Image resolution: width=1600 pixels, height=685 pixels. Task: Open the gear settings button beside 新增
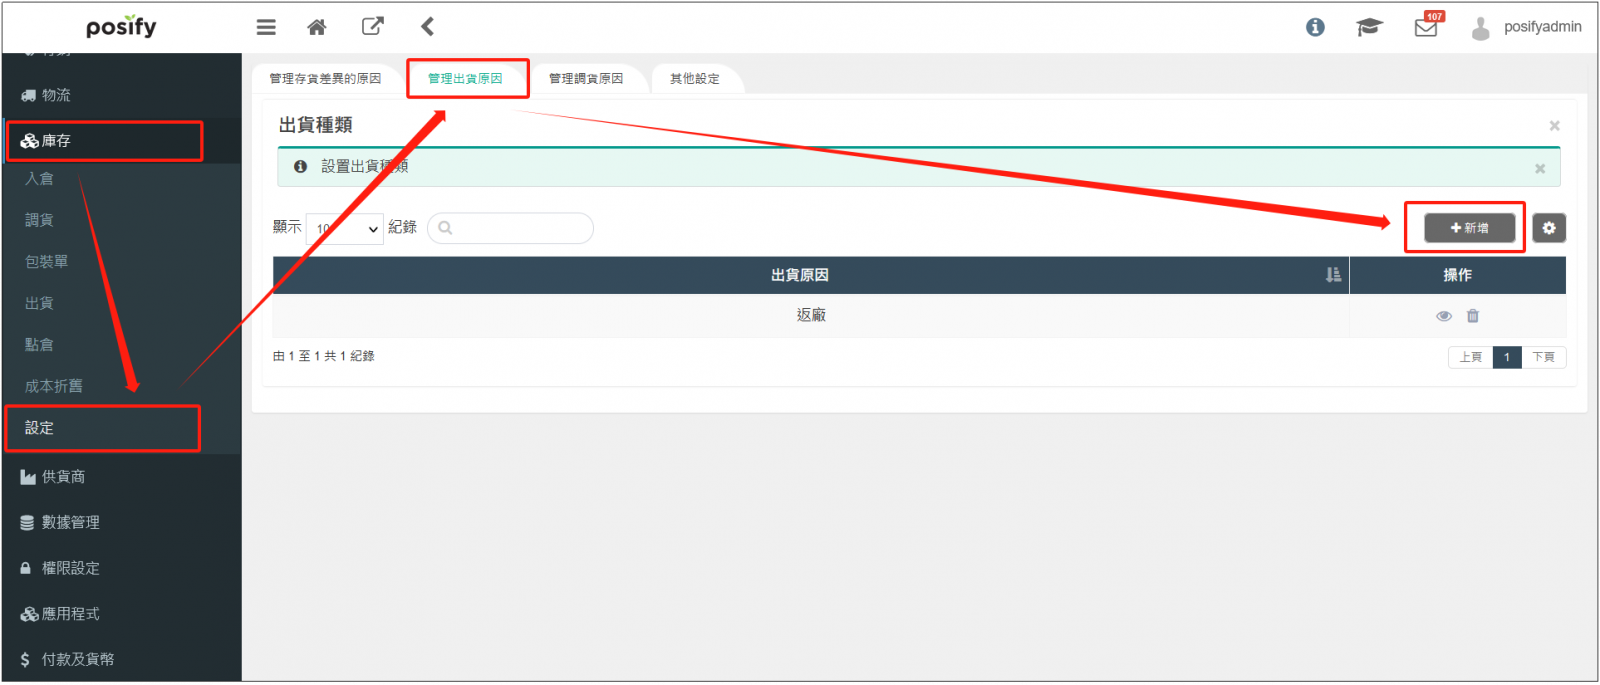pyautogui.click(x=1549, y=228)
